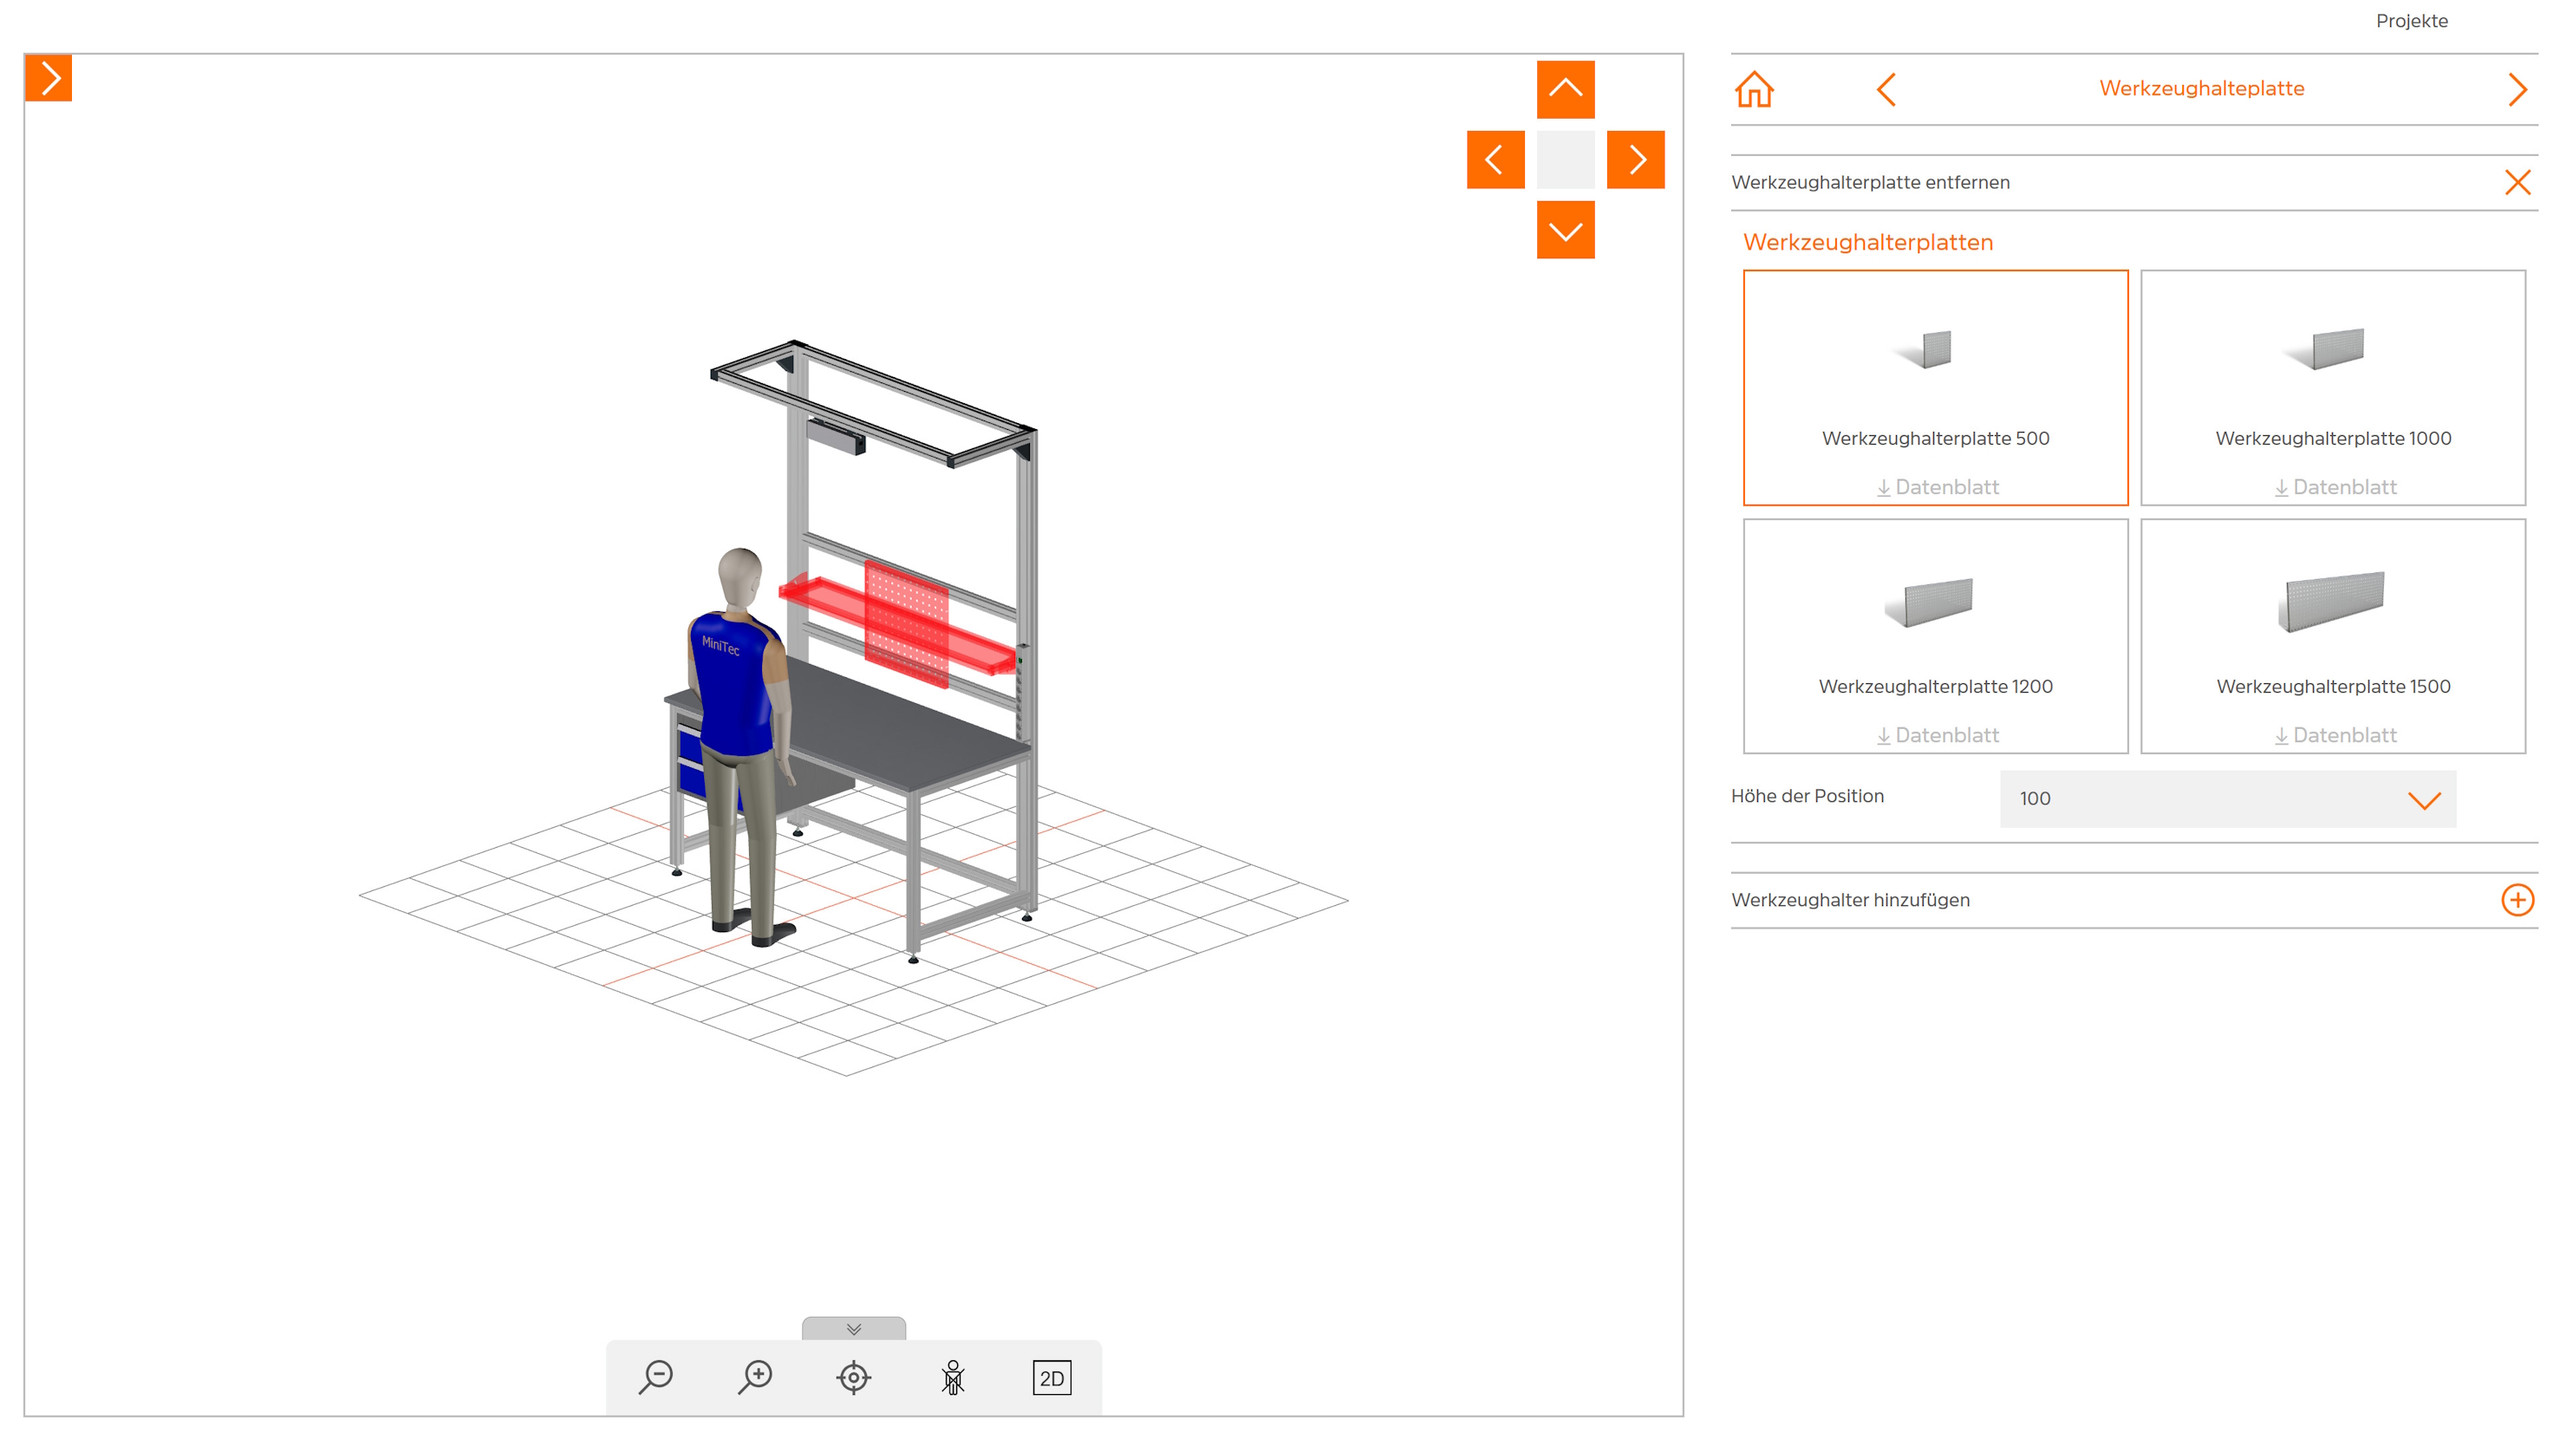
Task: Zoom in on the 3D view
Action: [x=755, y=1377]
